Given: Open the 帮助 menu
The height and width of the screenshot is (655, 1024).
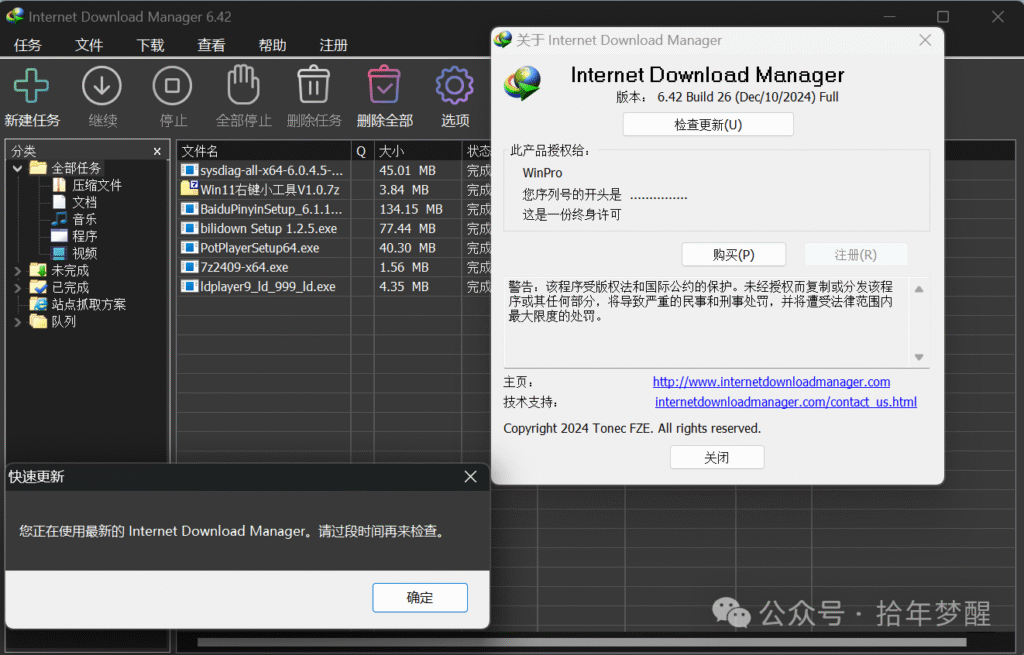Looking at the screenshot, I should point(272,45).
